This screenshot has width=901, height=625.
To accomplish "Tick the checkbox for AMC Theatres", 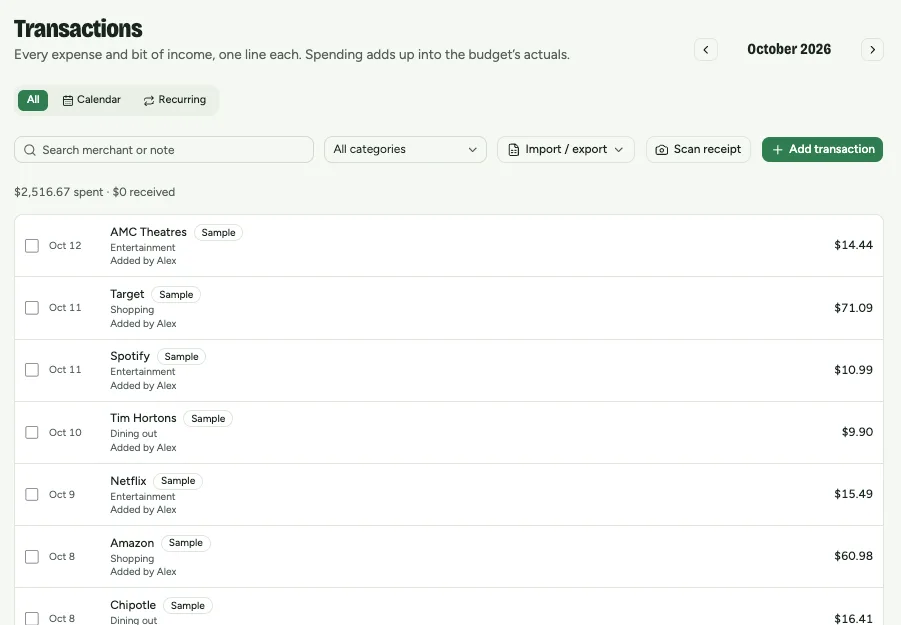I will (32, 246).
